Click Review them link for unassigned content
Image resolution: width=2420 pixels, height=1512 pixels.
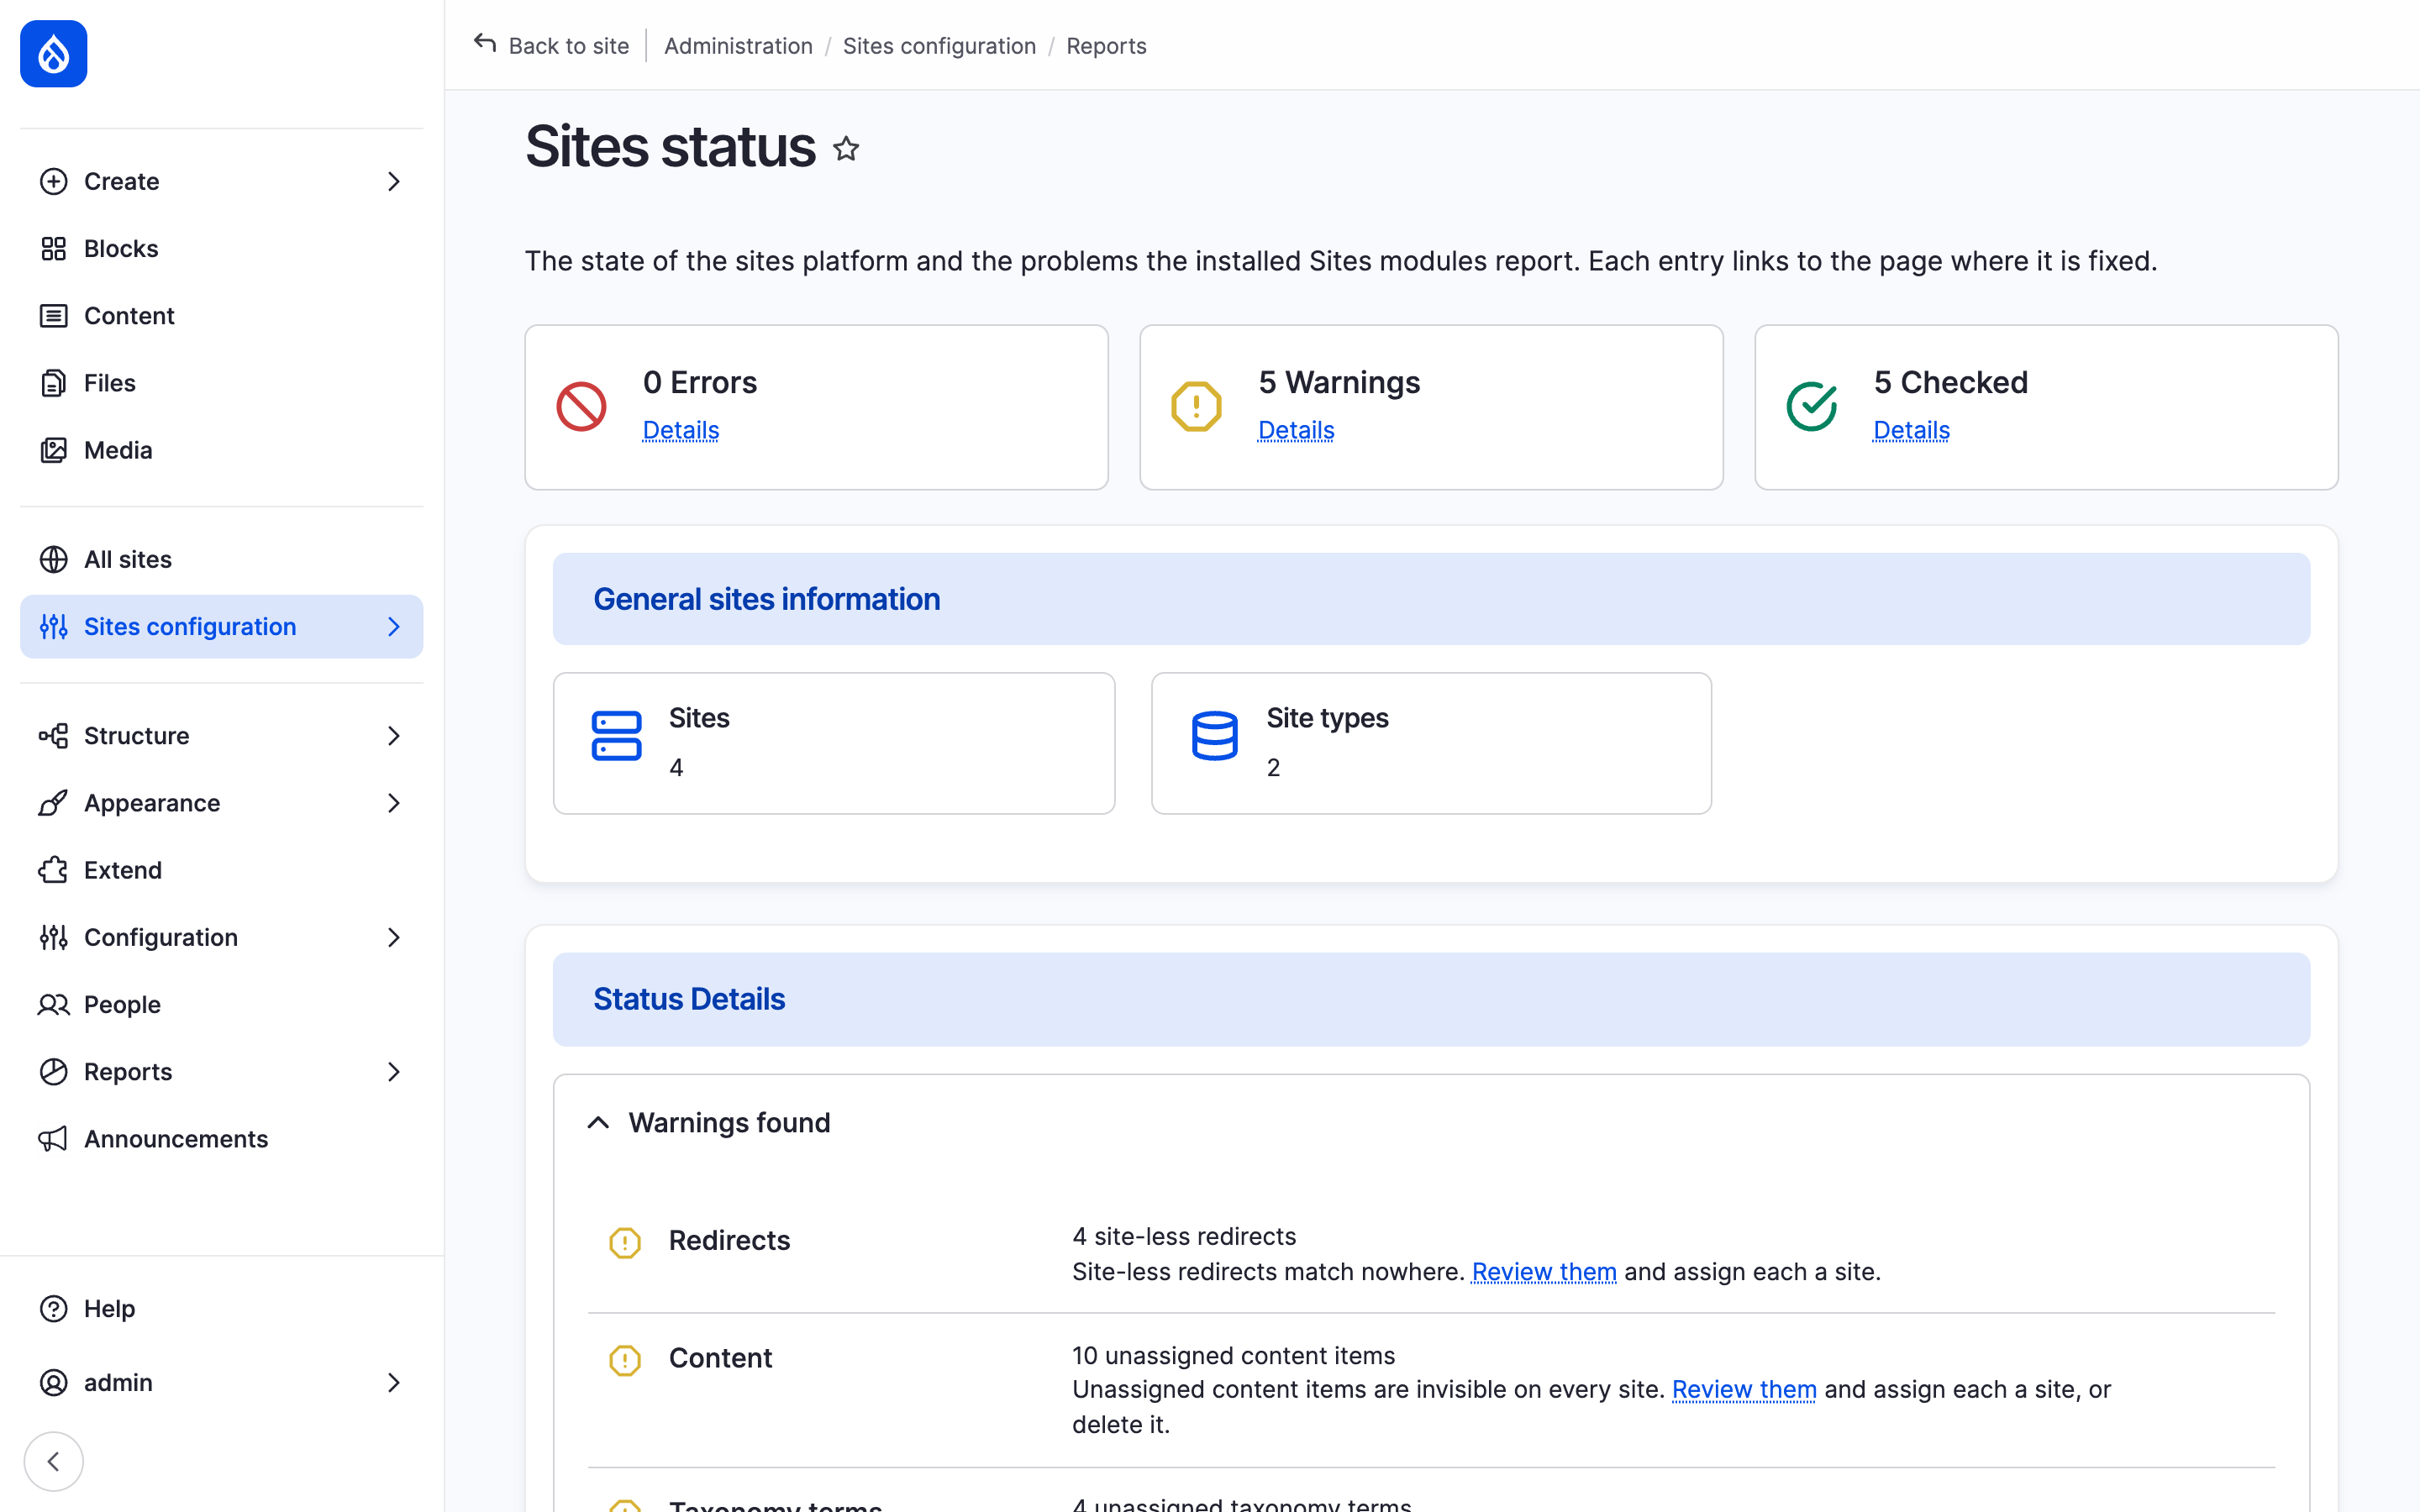tap(1744, 1390)
